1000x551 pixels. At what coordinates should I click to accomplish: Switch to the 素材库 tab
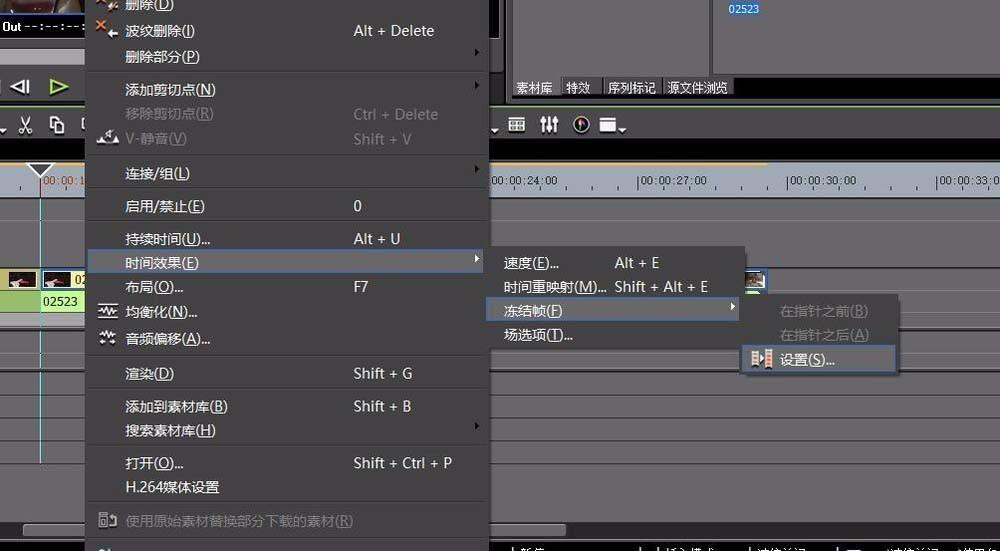[534, 87]
